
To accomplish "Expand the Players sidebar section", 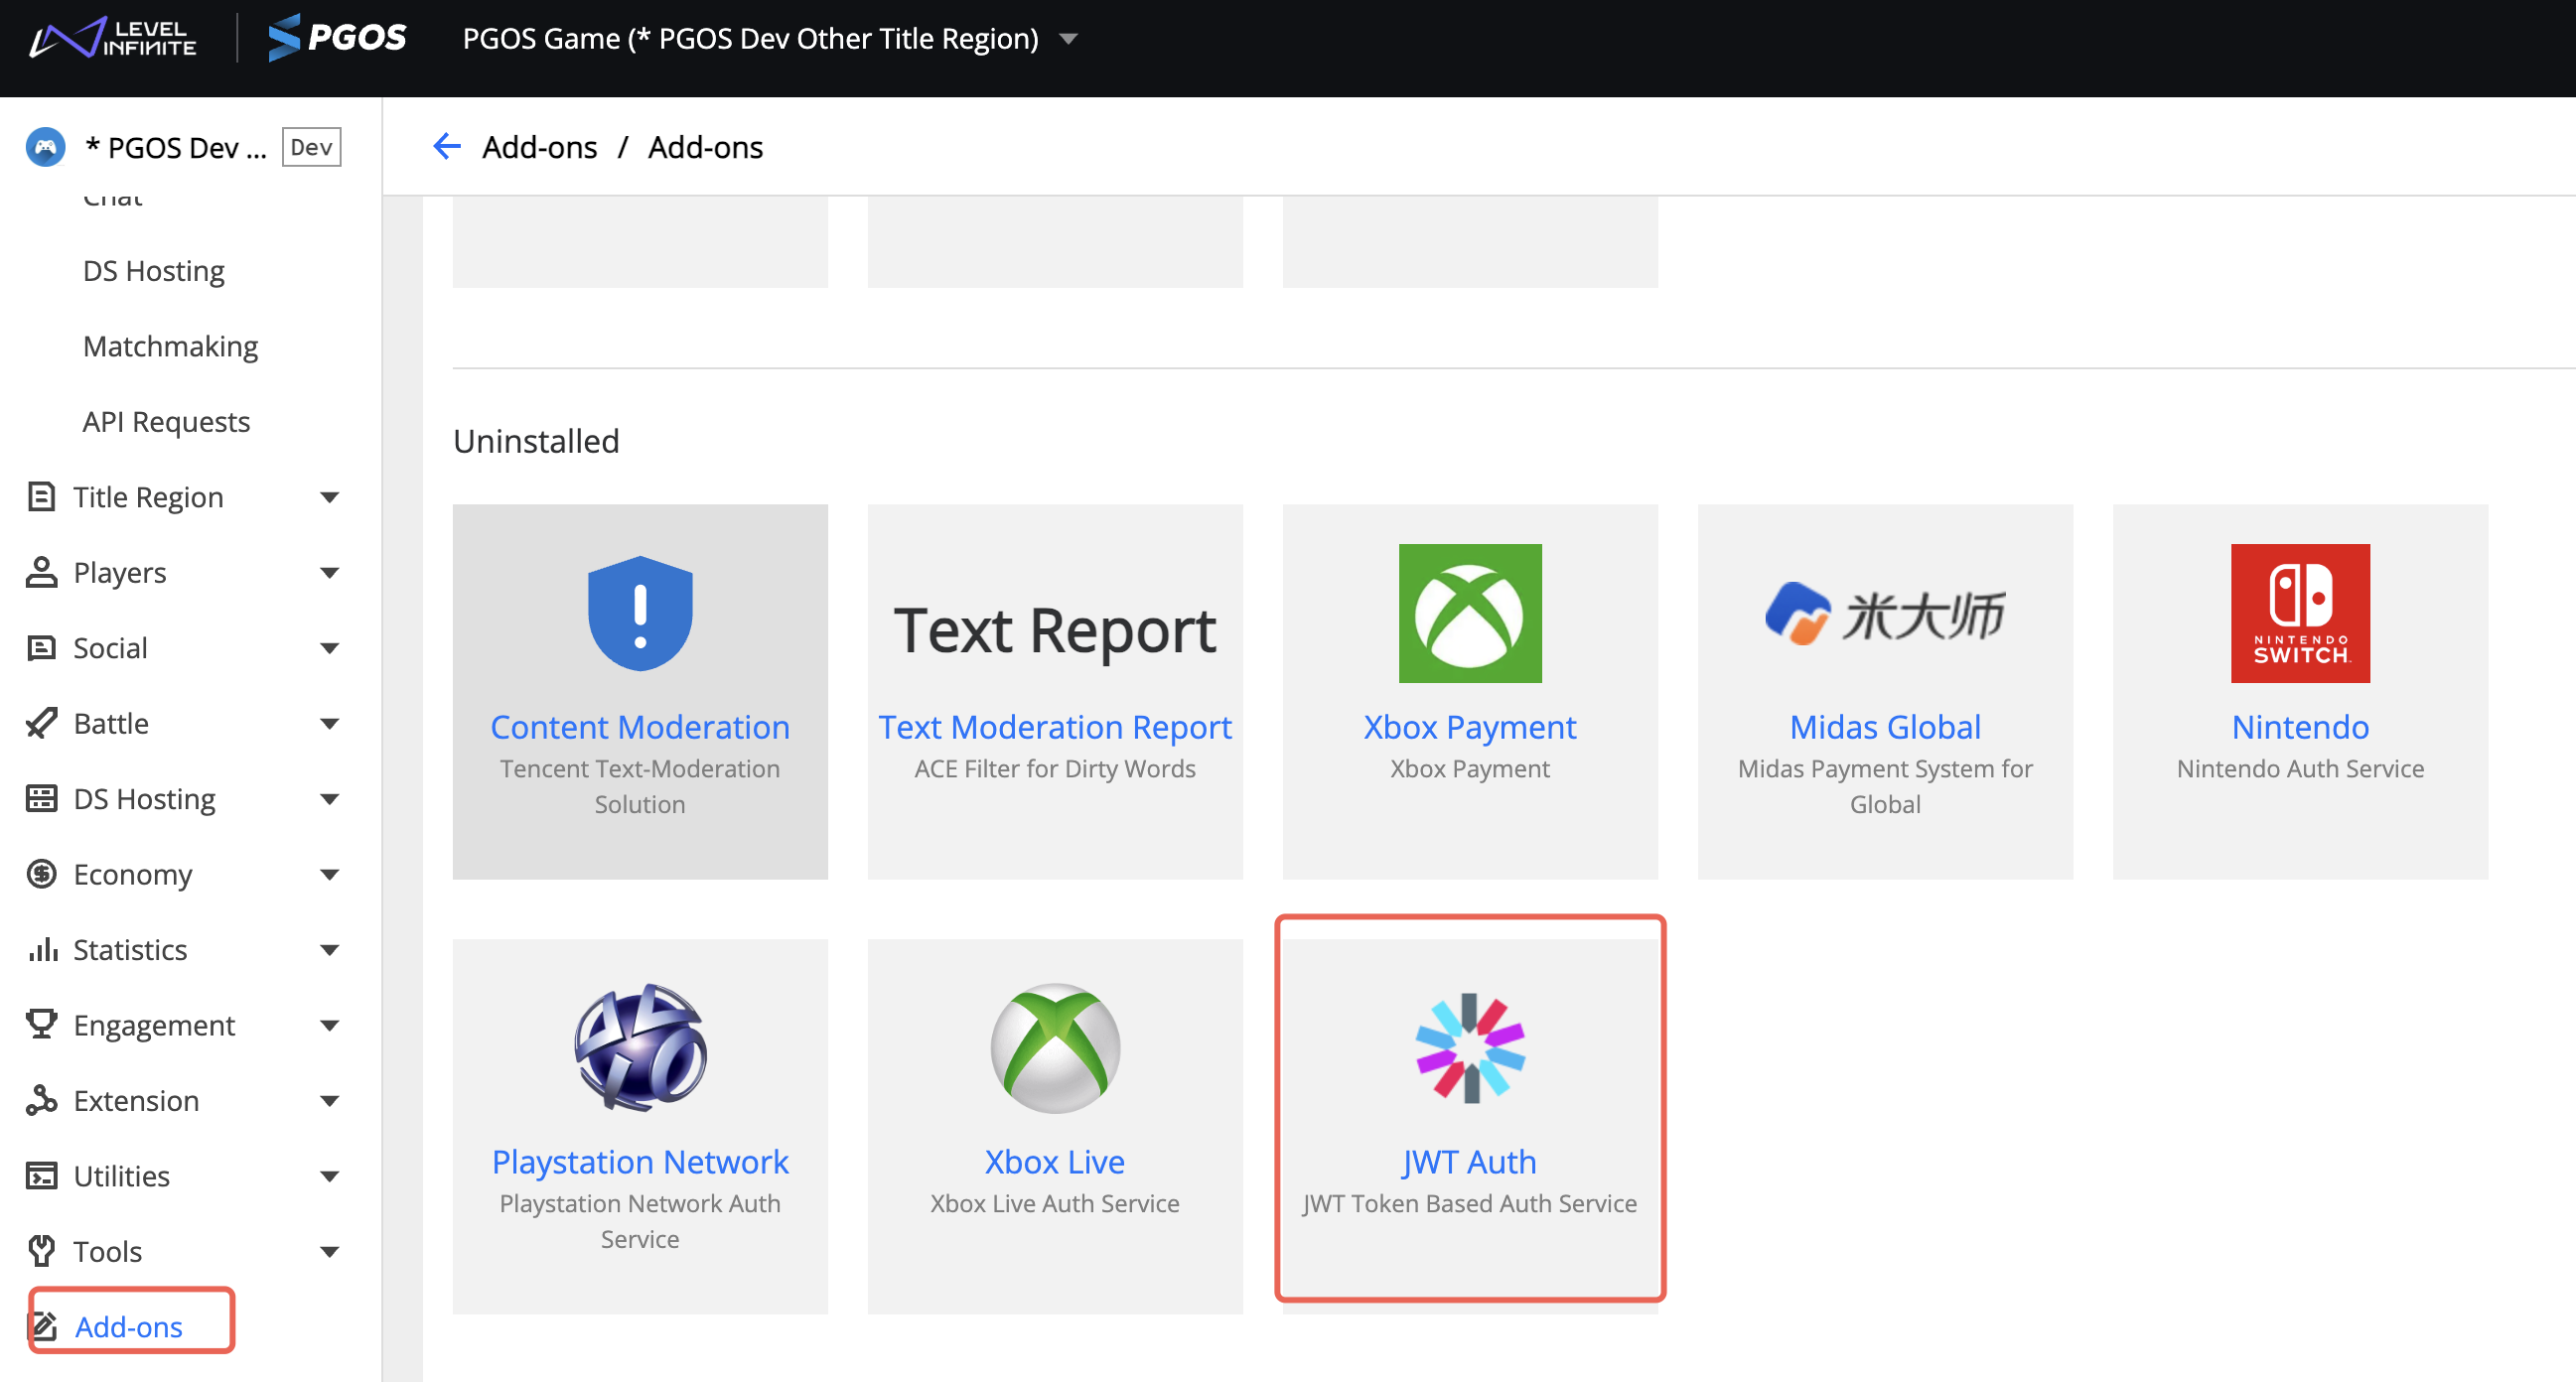I will (329, 573).
